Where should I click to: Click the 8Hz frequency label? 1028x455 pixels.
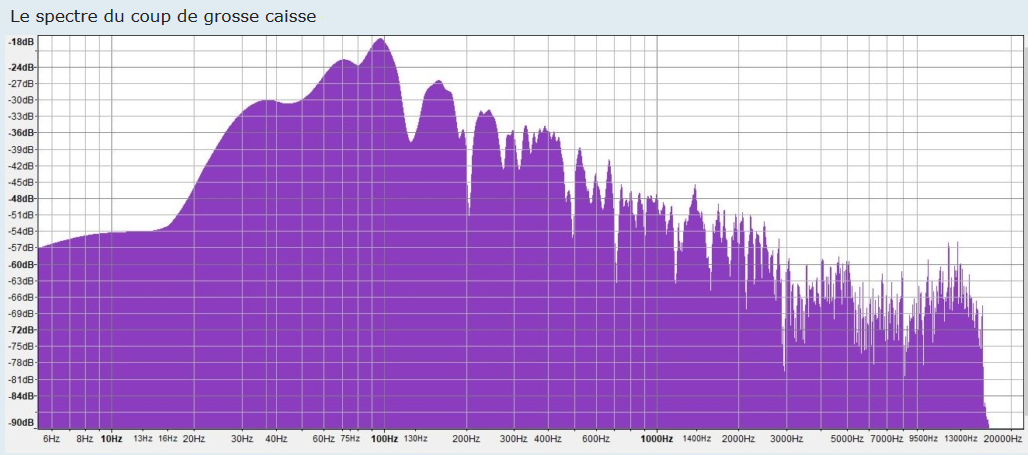pyautogui.click(x=85, y=438)
